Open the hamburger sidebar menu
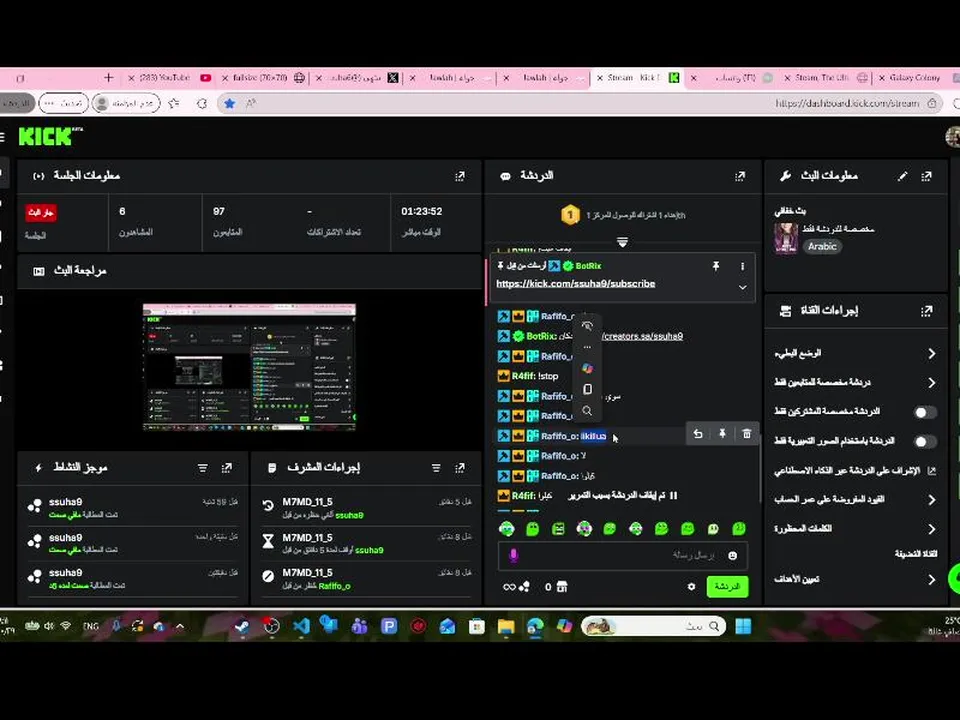 point(2,137)
